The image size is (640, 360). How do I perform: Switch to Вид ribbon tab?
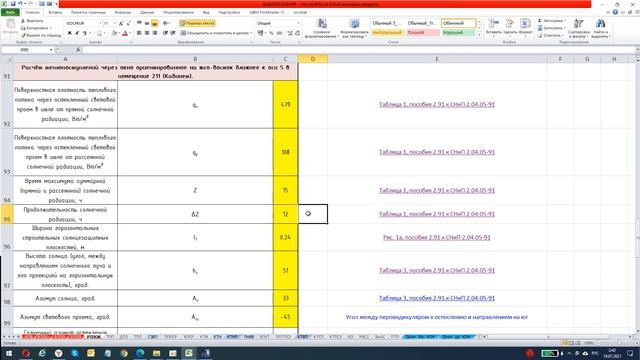click(206, 12)
